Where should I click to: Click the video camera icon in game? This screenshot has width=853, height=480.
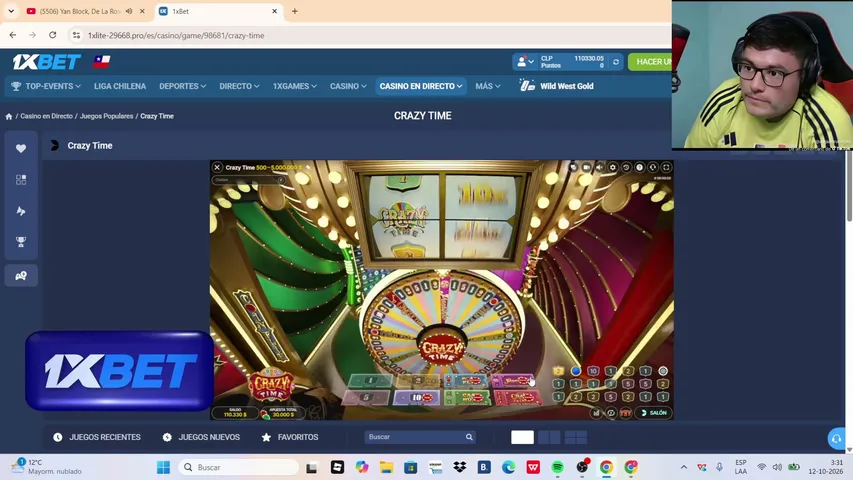(x=586, y=168)
